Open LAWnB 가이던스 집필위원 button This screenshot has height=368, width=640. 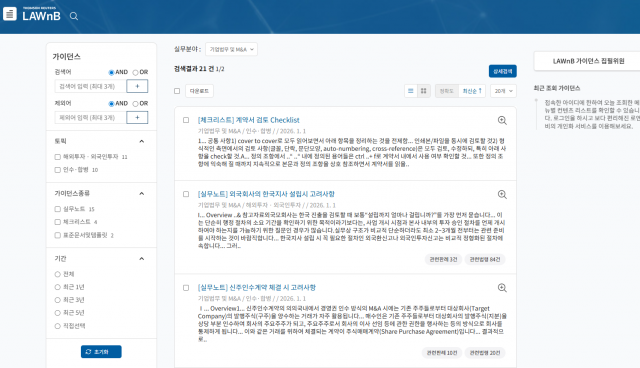[588, 61]
